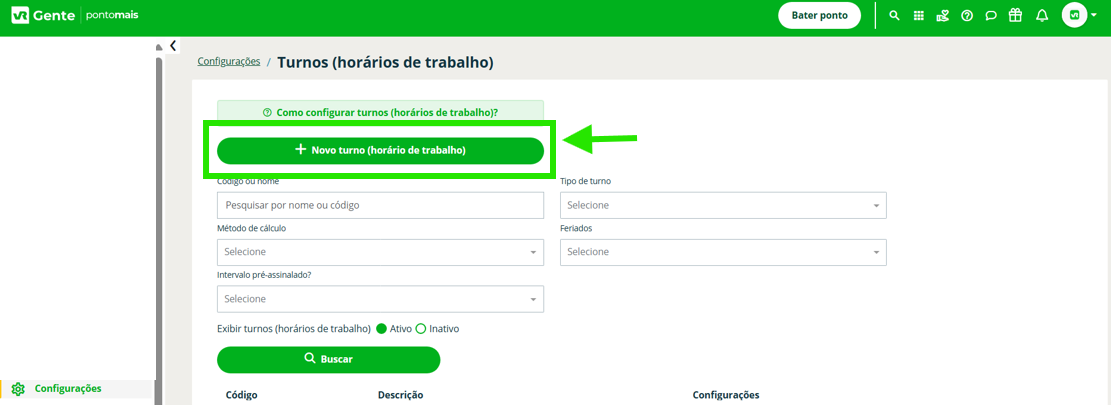Open the chat speech bubble icon
1111x405 pixels.
(x=991, y=16)
